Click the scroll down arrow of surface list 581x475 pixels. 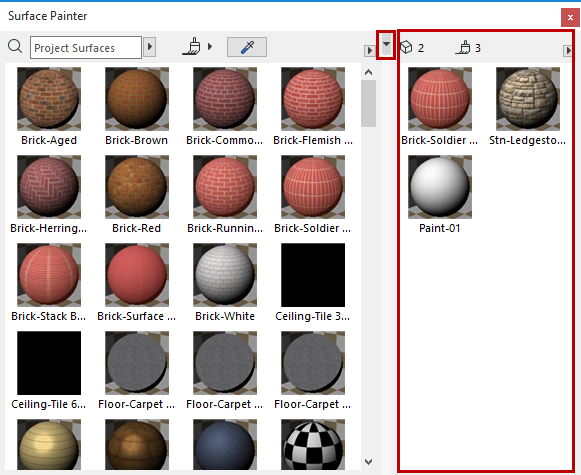pos(368,462)
